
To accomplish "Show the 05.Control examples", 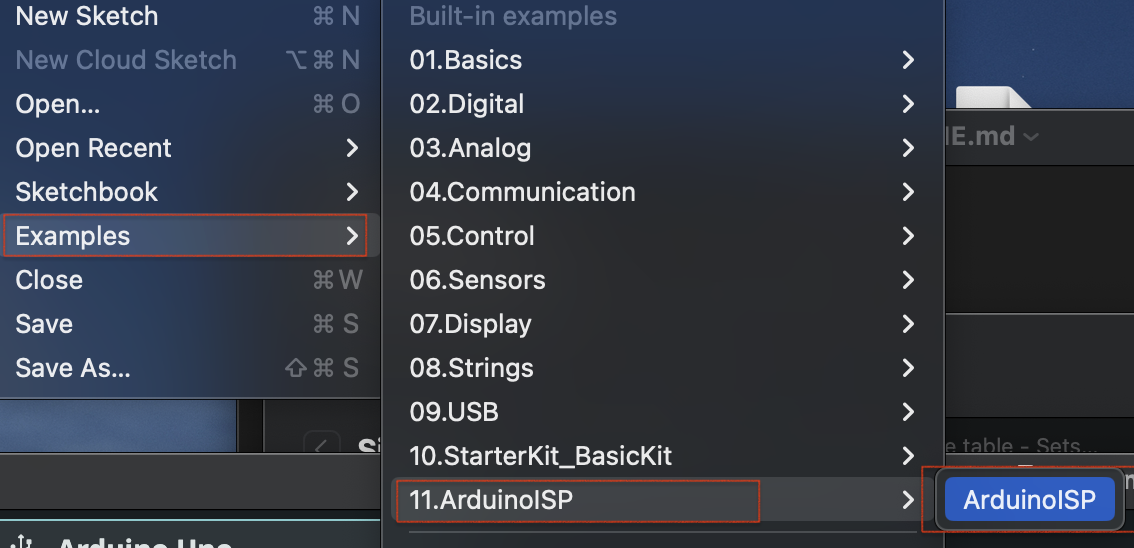I will pos(472,236).
